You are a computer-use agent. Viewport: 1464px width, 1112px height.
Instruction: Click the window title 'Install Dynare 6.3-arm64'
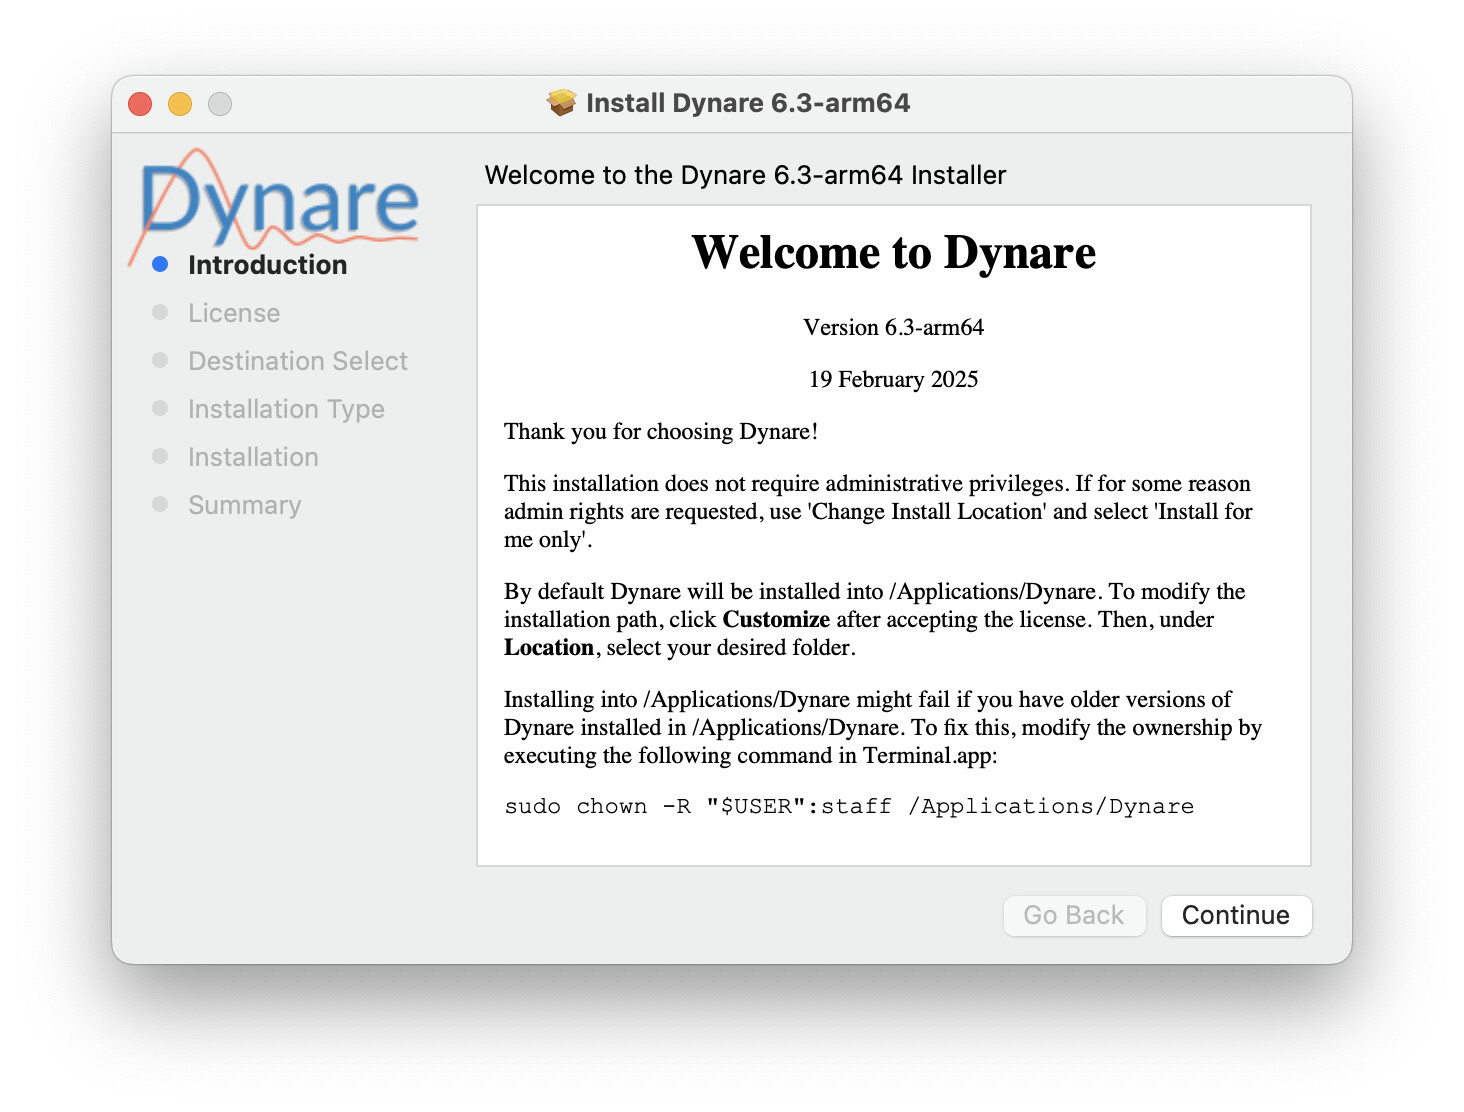pyautogui.click(x=748, y=103)
